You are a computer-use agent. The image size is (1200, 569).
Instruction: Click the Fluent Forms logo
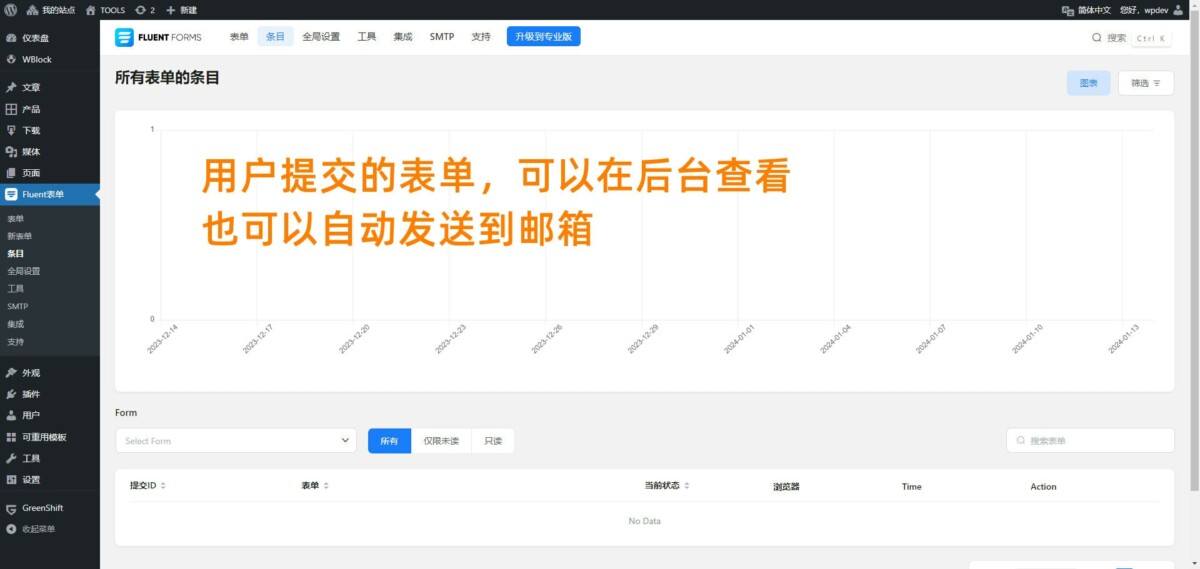(158, 37)
